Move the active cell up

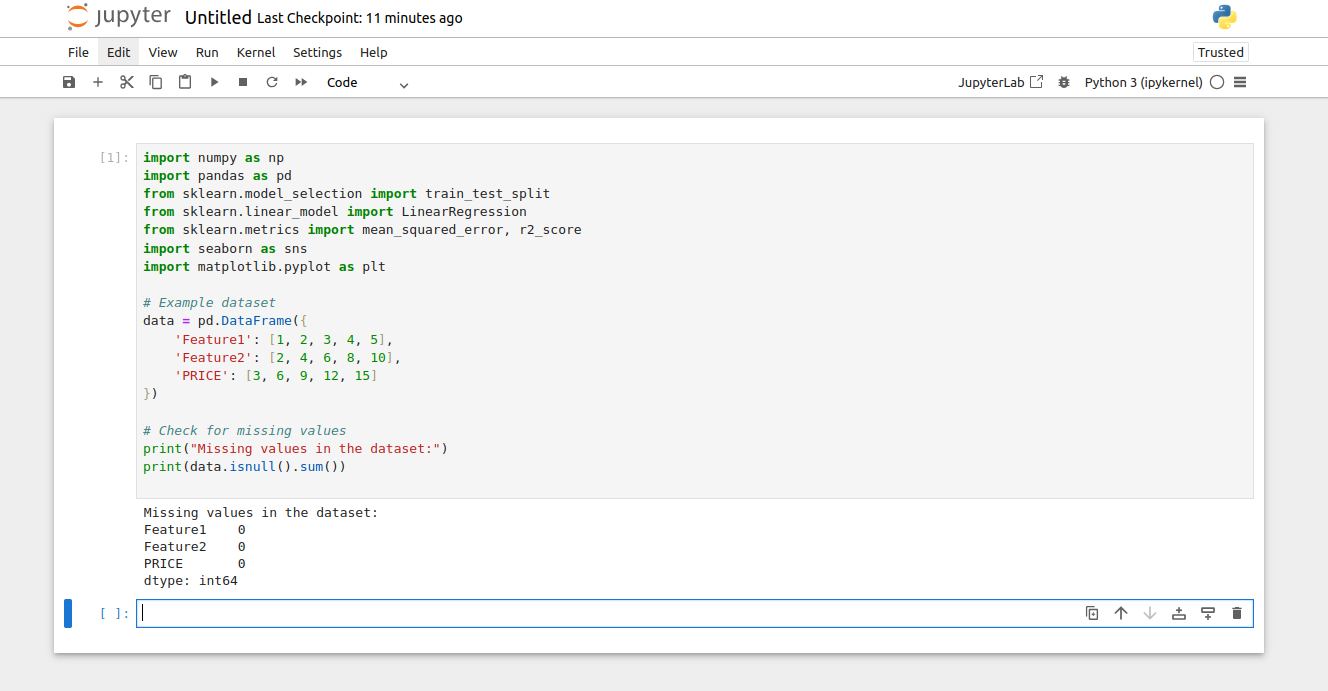pyautogui.click(x=1121, y=613)
